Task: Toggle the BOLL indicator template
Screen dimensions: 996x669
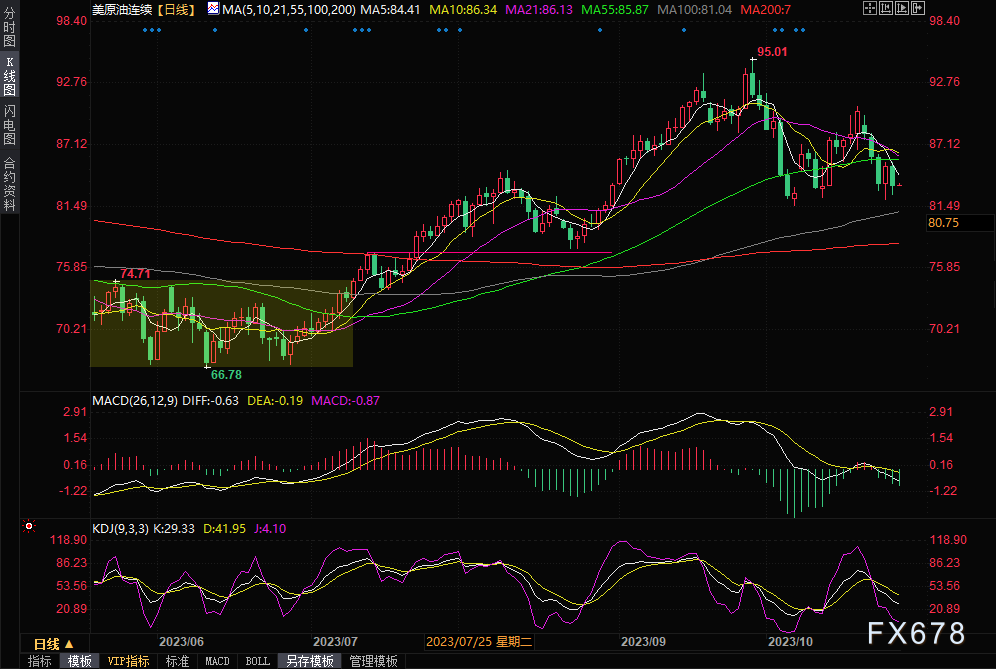Action: (x=257, y=661)
